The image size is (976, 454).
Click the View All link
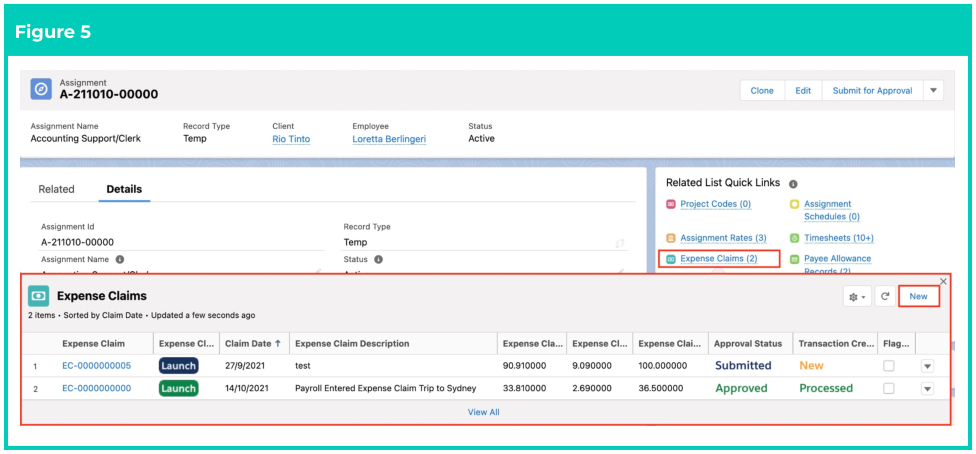click(484, 412)
